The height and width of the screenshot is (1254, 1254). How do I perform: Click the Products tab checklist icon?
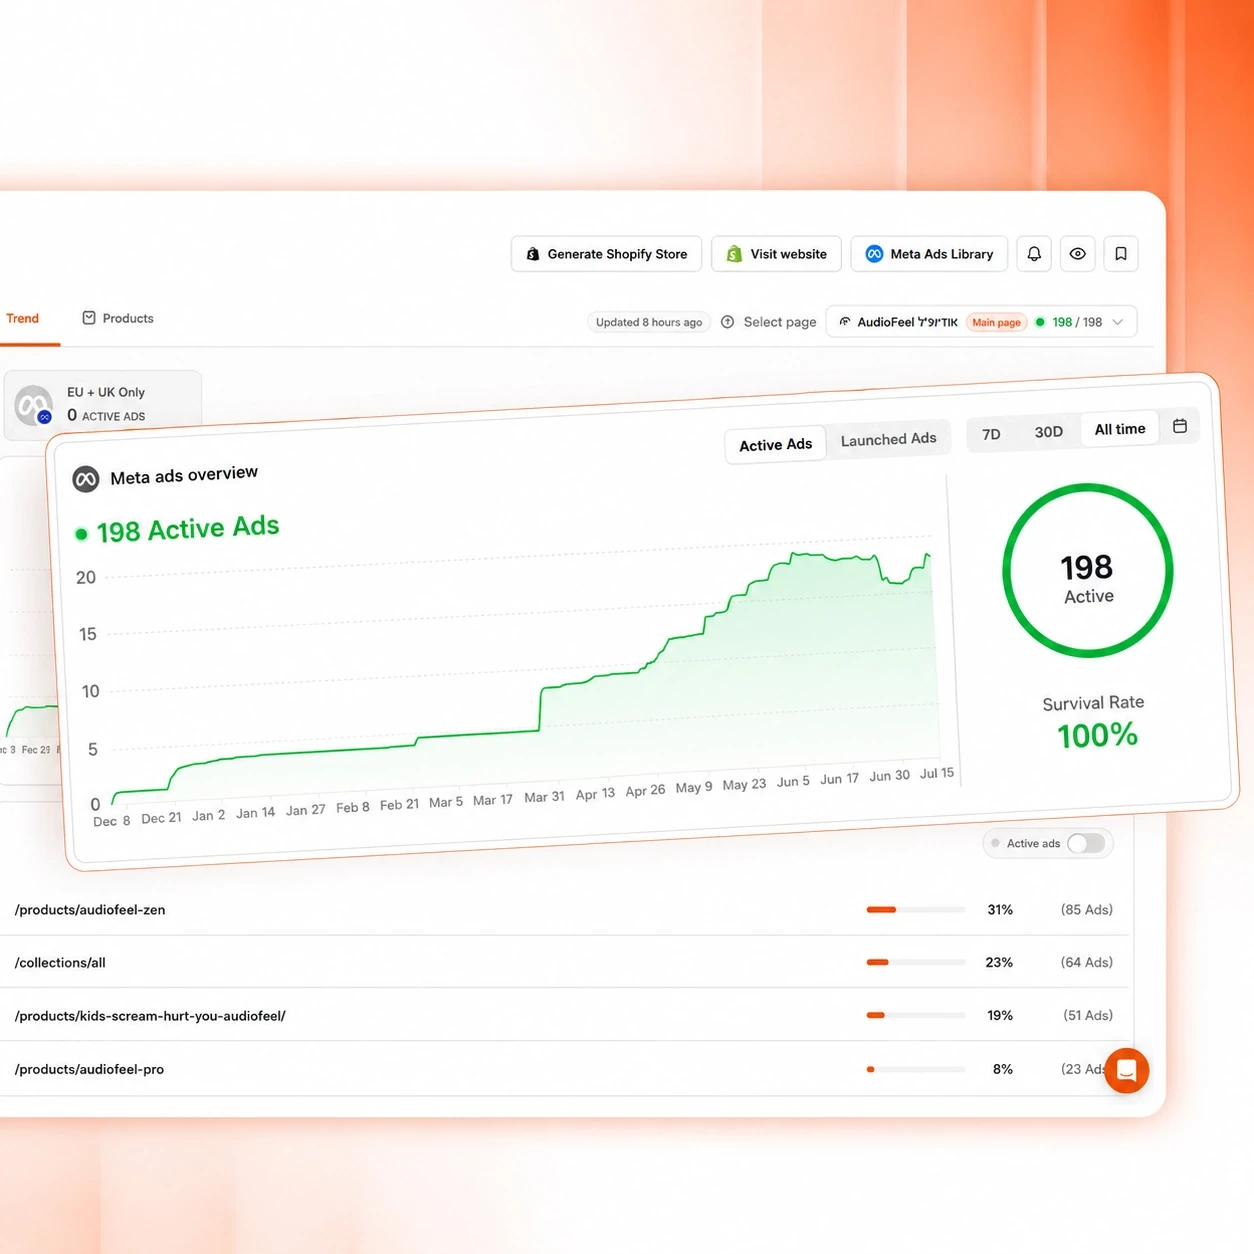coord(89,318)
